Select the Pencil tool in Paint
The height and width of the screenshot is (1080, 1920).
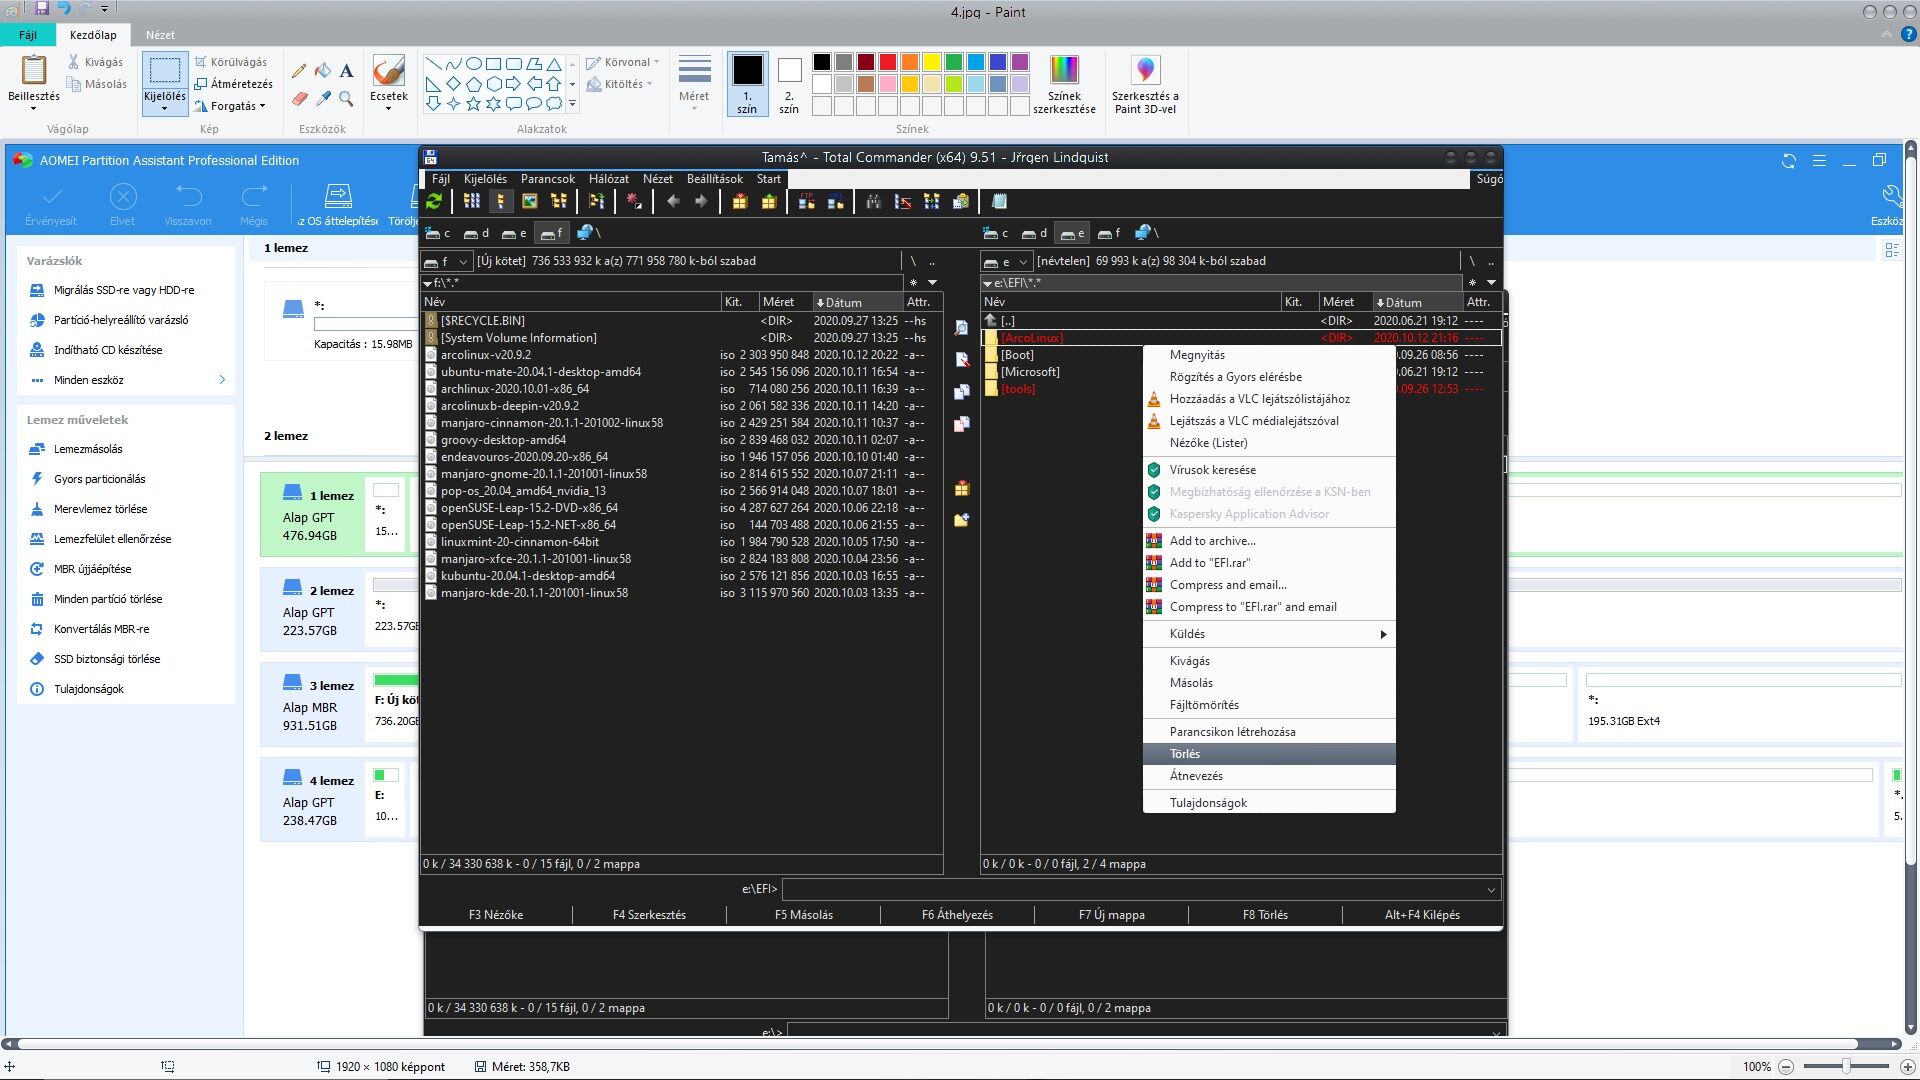point(299,71)
